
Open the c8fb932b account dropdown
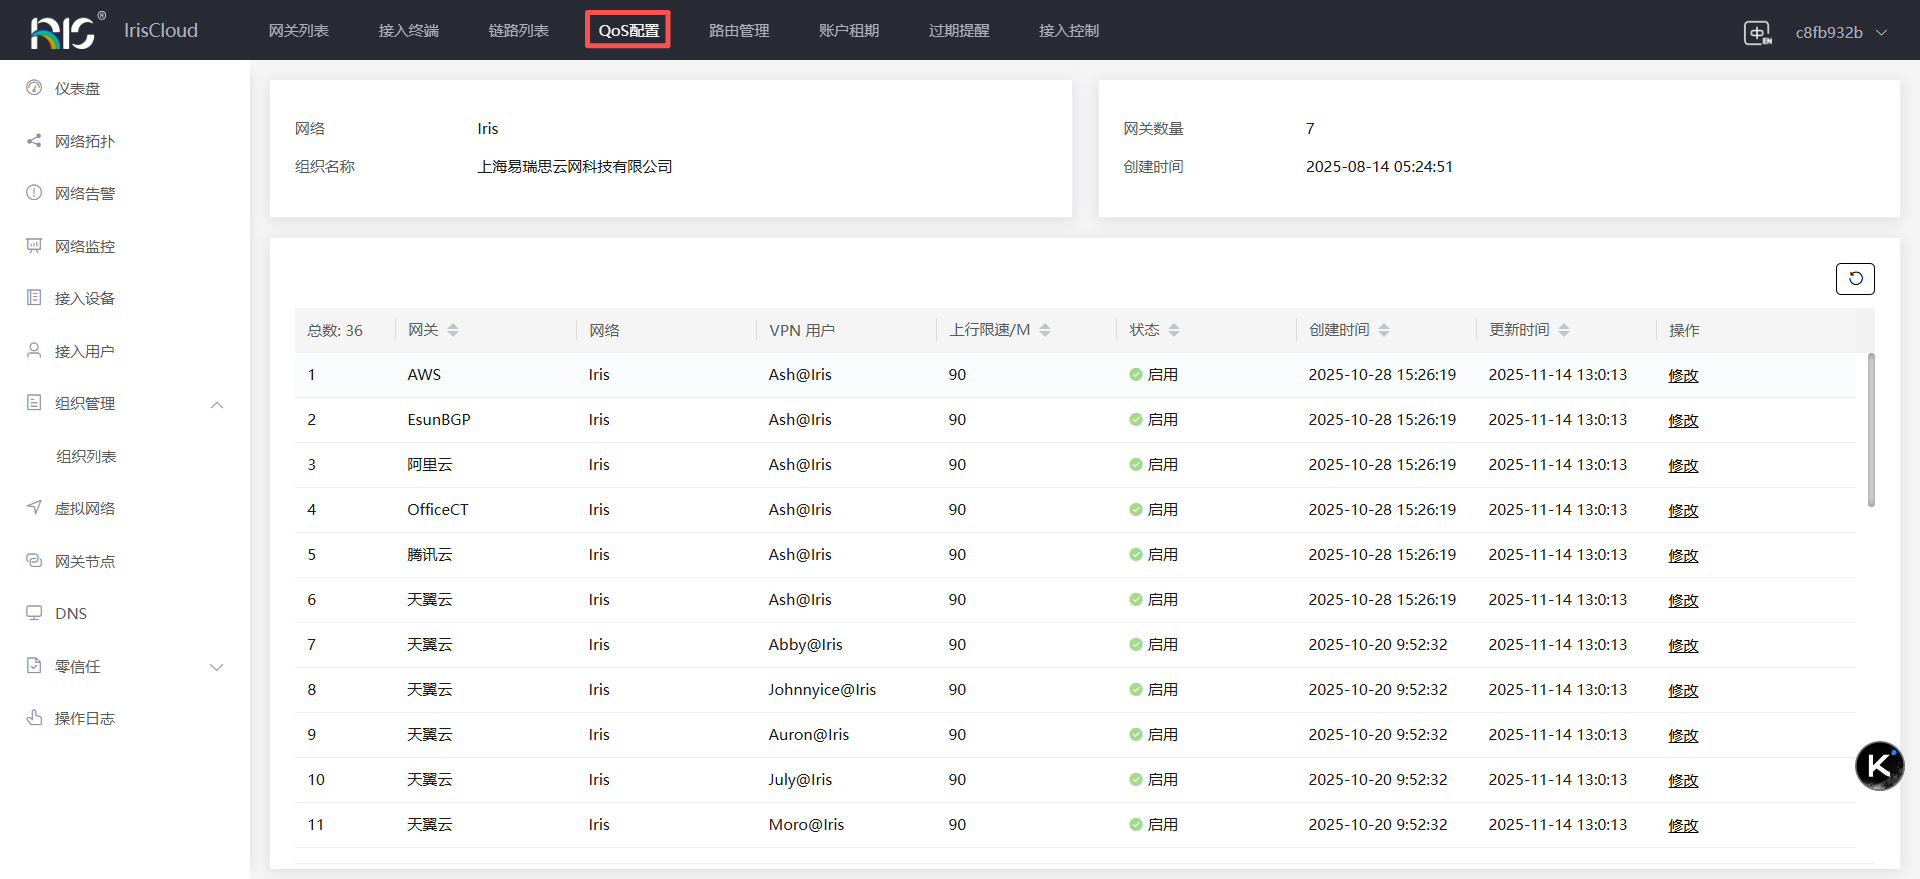coord(1840,32)
